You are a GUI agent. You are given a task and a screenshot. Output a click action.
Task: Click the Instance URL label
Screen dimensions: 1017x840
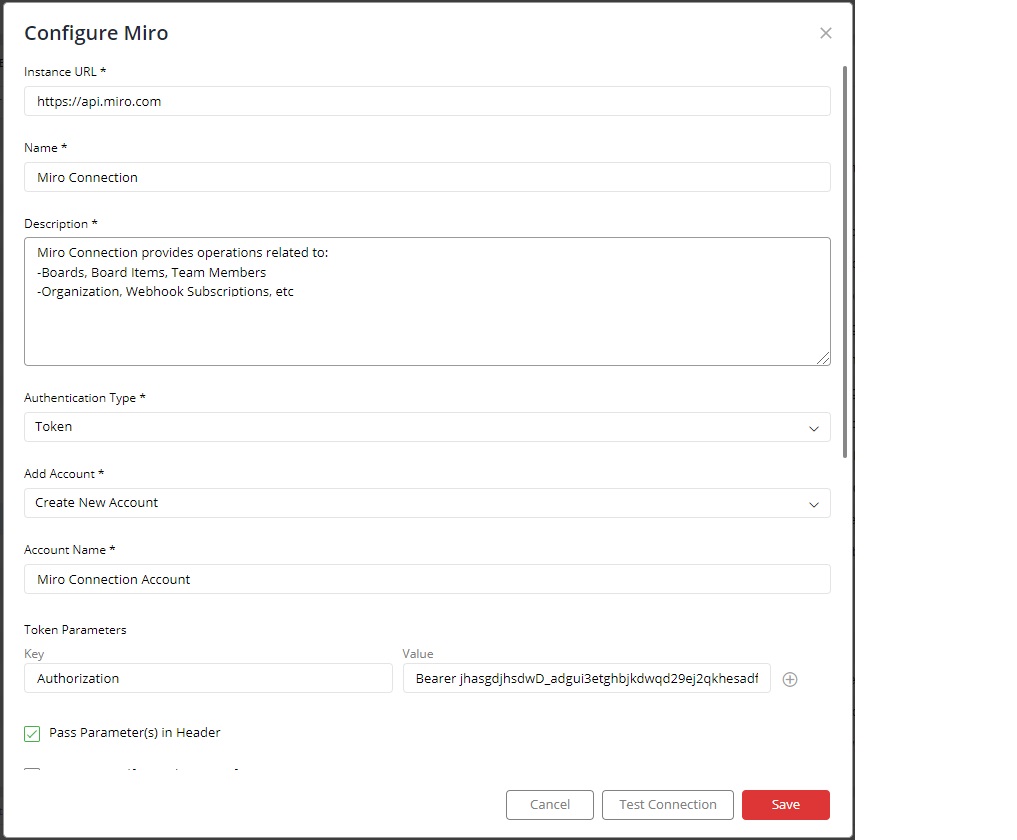point(65,71)
